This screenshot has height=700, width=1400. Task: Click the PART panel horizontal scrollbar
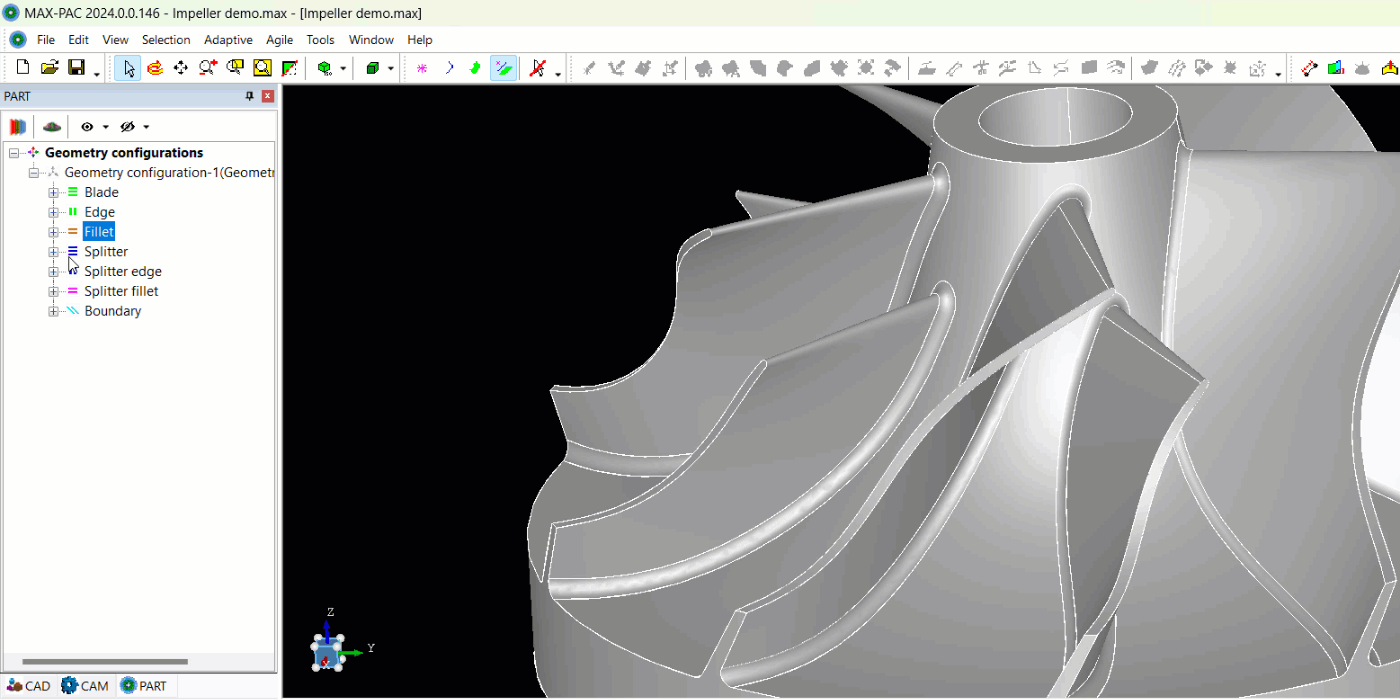tap(105, 662)
